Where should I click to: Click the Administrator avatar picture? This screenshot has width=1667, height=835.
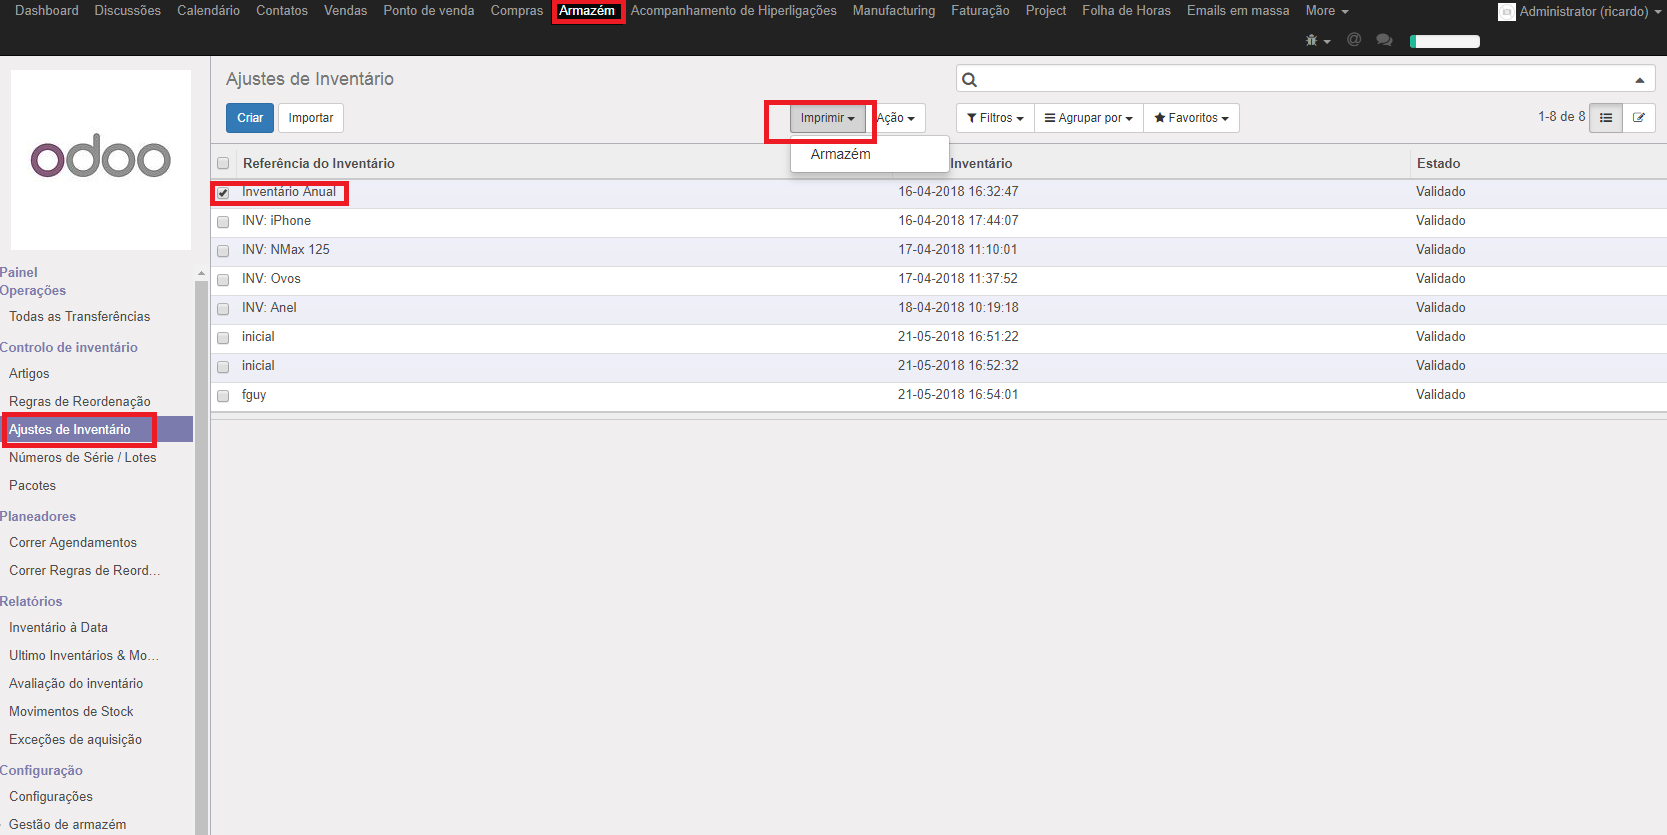1506,12
